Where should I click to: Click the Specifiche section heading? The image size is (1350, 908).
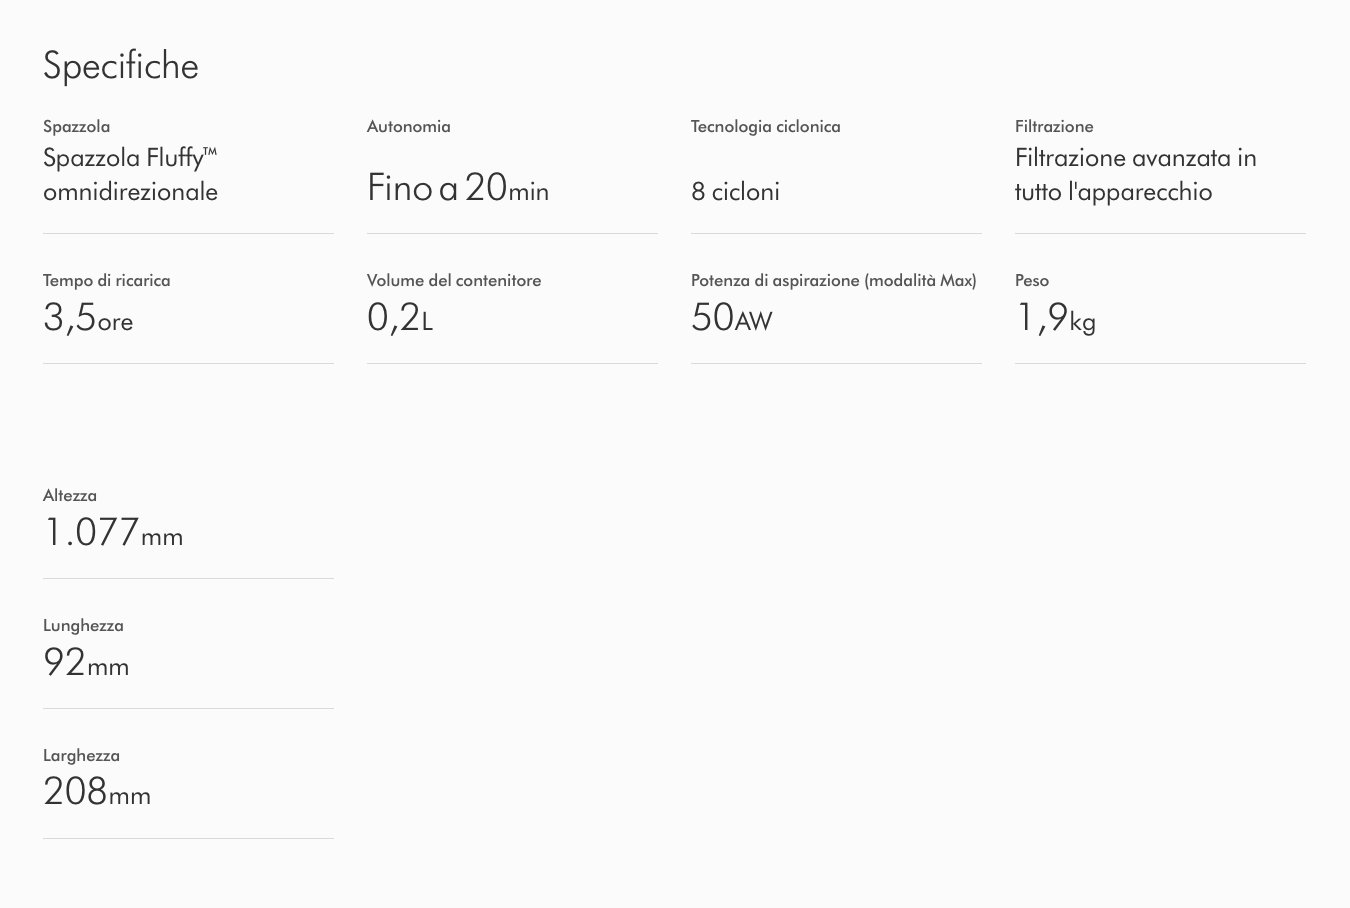click(x=121, y=66)
